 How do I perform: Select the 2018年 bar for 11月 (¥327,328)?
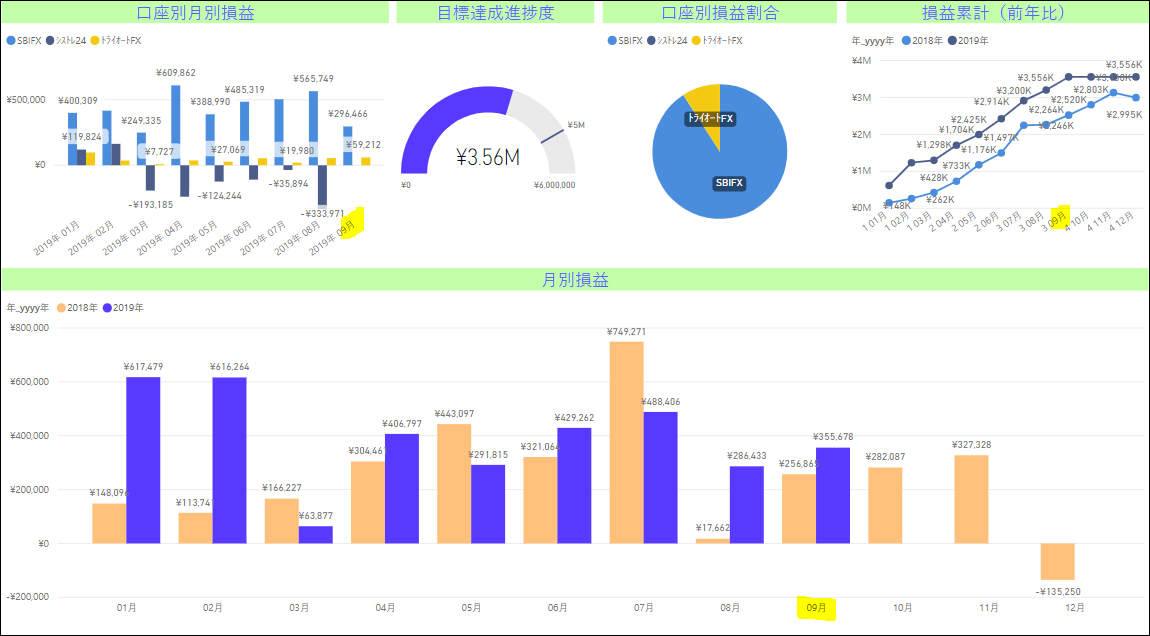tap(971, 500)
